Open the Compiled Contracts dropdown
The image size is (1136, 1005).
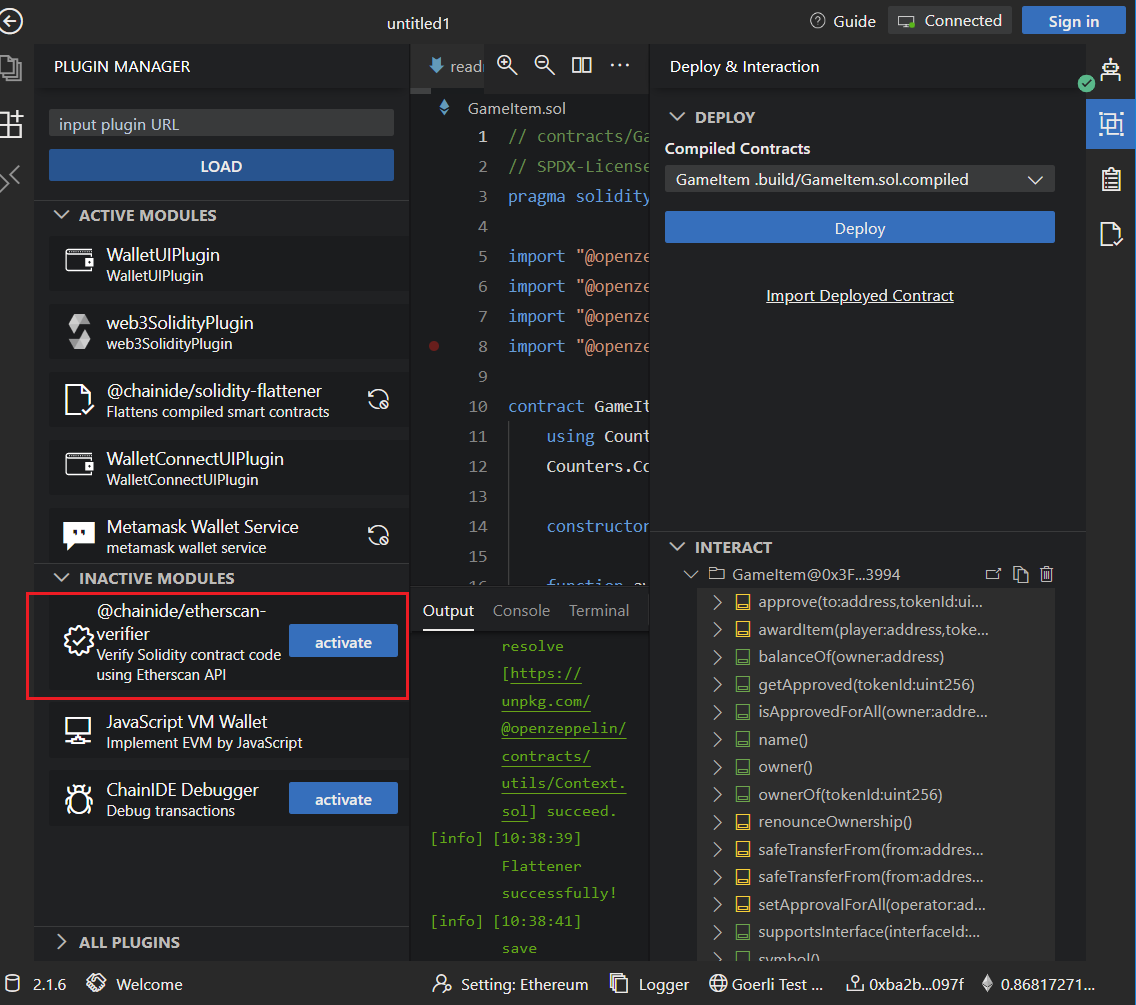[x=859, y=180]
